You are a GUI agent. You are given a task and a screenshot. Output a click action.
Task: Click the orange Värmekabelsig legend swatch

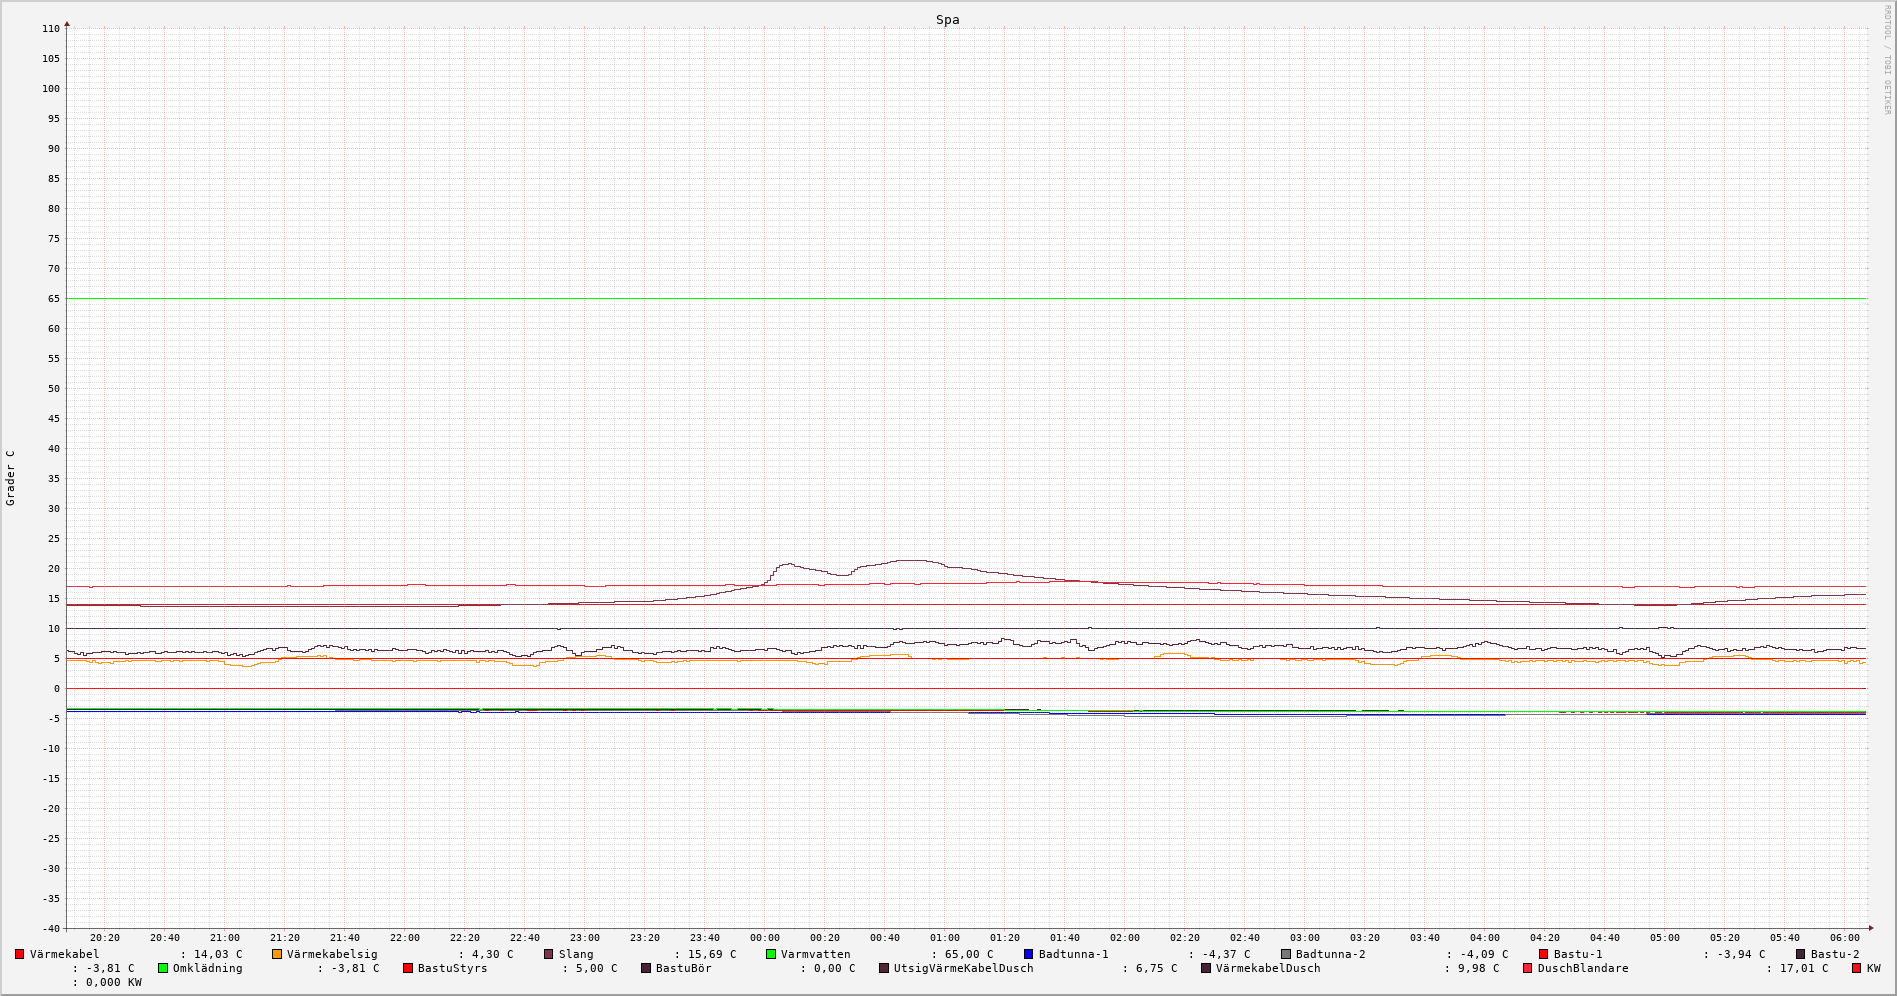277,954
